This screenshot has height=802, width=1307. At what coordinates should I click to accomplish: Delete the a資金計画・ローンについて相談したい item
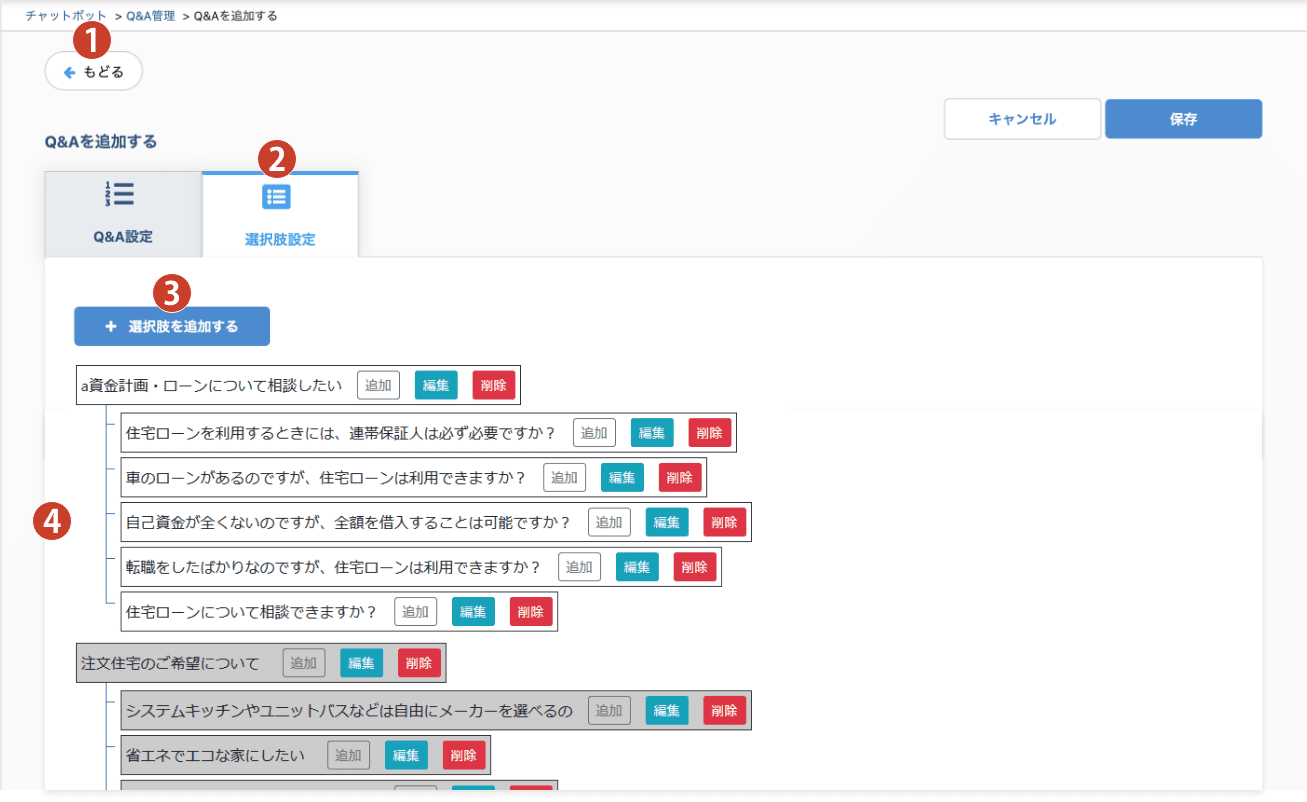pos(494,386)
